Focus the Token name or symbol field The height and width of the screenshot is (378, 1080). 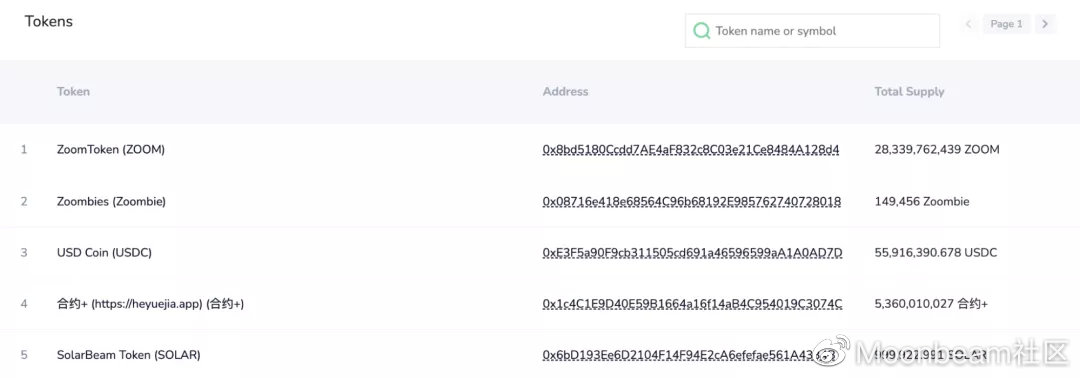[812, 31]
